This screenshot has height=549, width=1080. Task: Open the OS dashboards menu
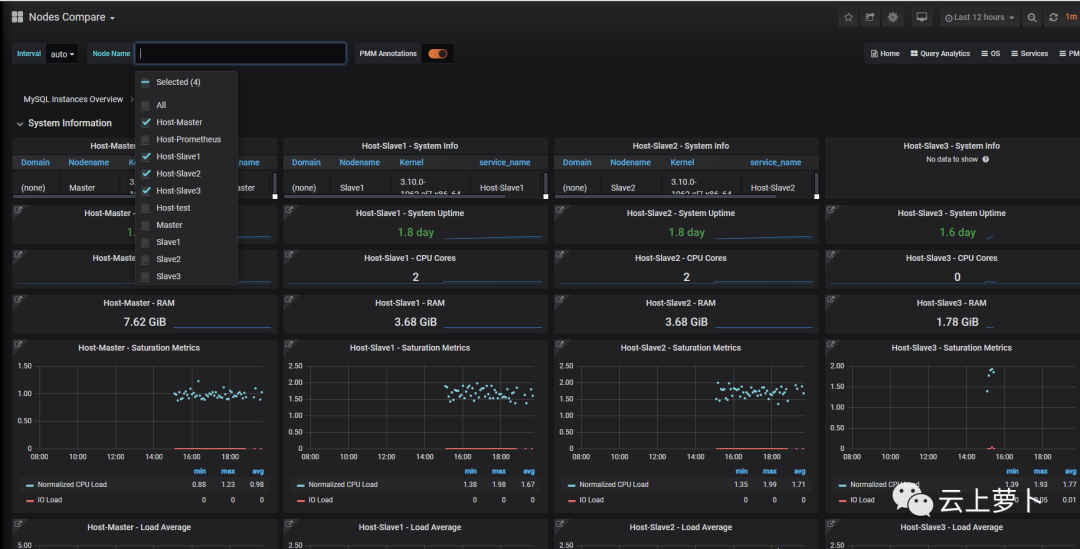(990, 54)
